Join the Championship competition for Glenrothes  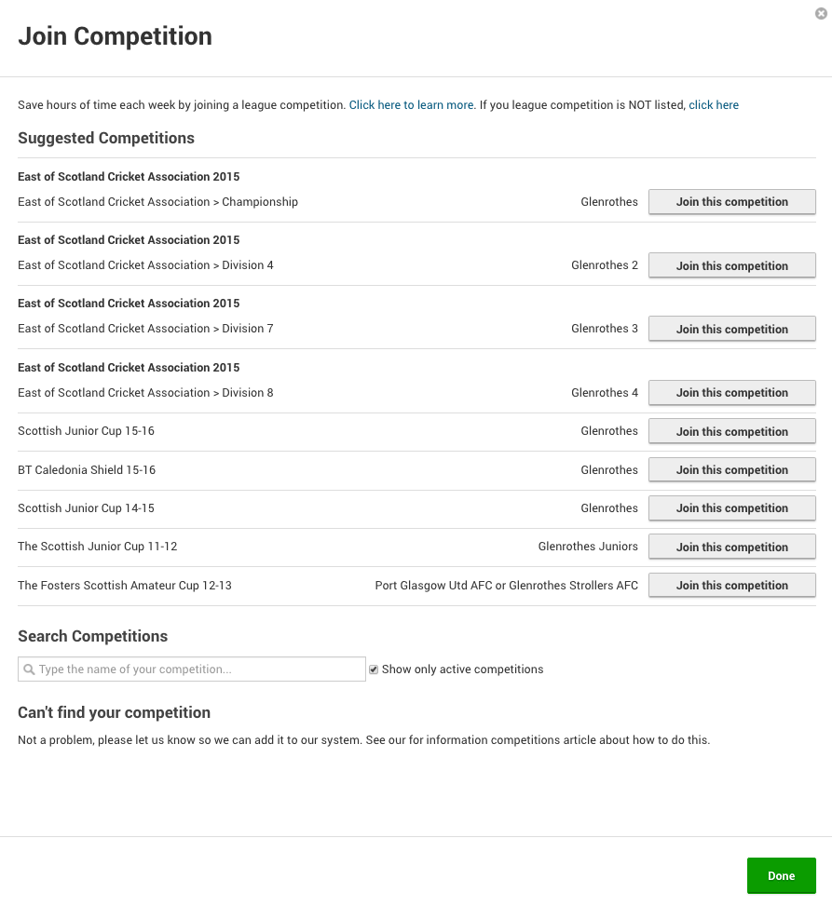[x=732, y=202]
